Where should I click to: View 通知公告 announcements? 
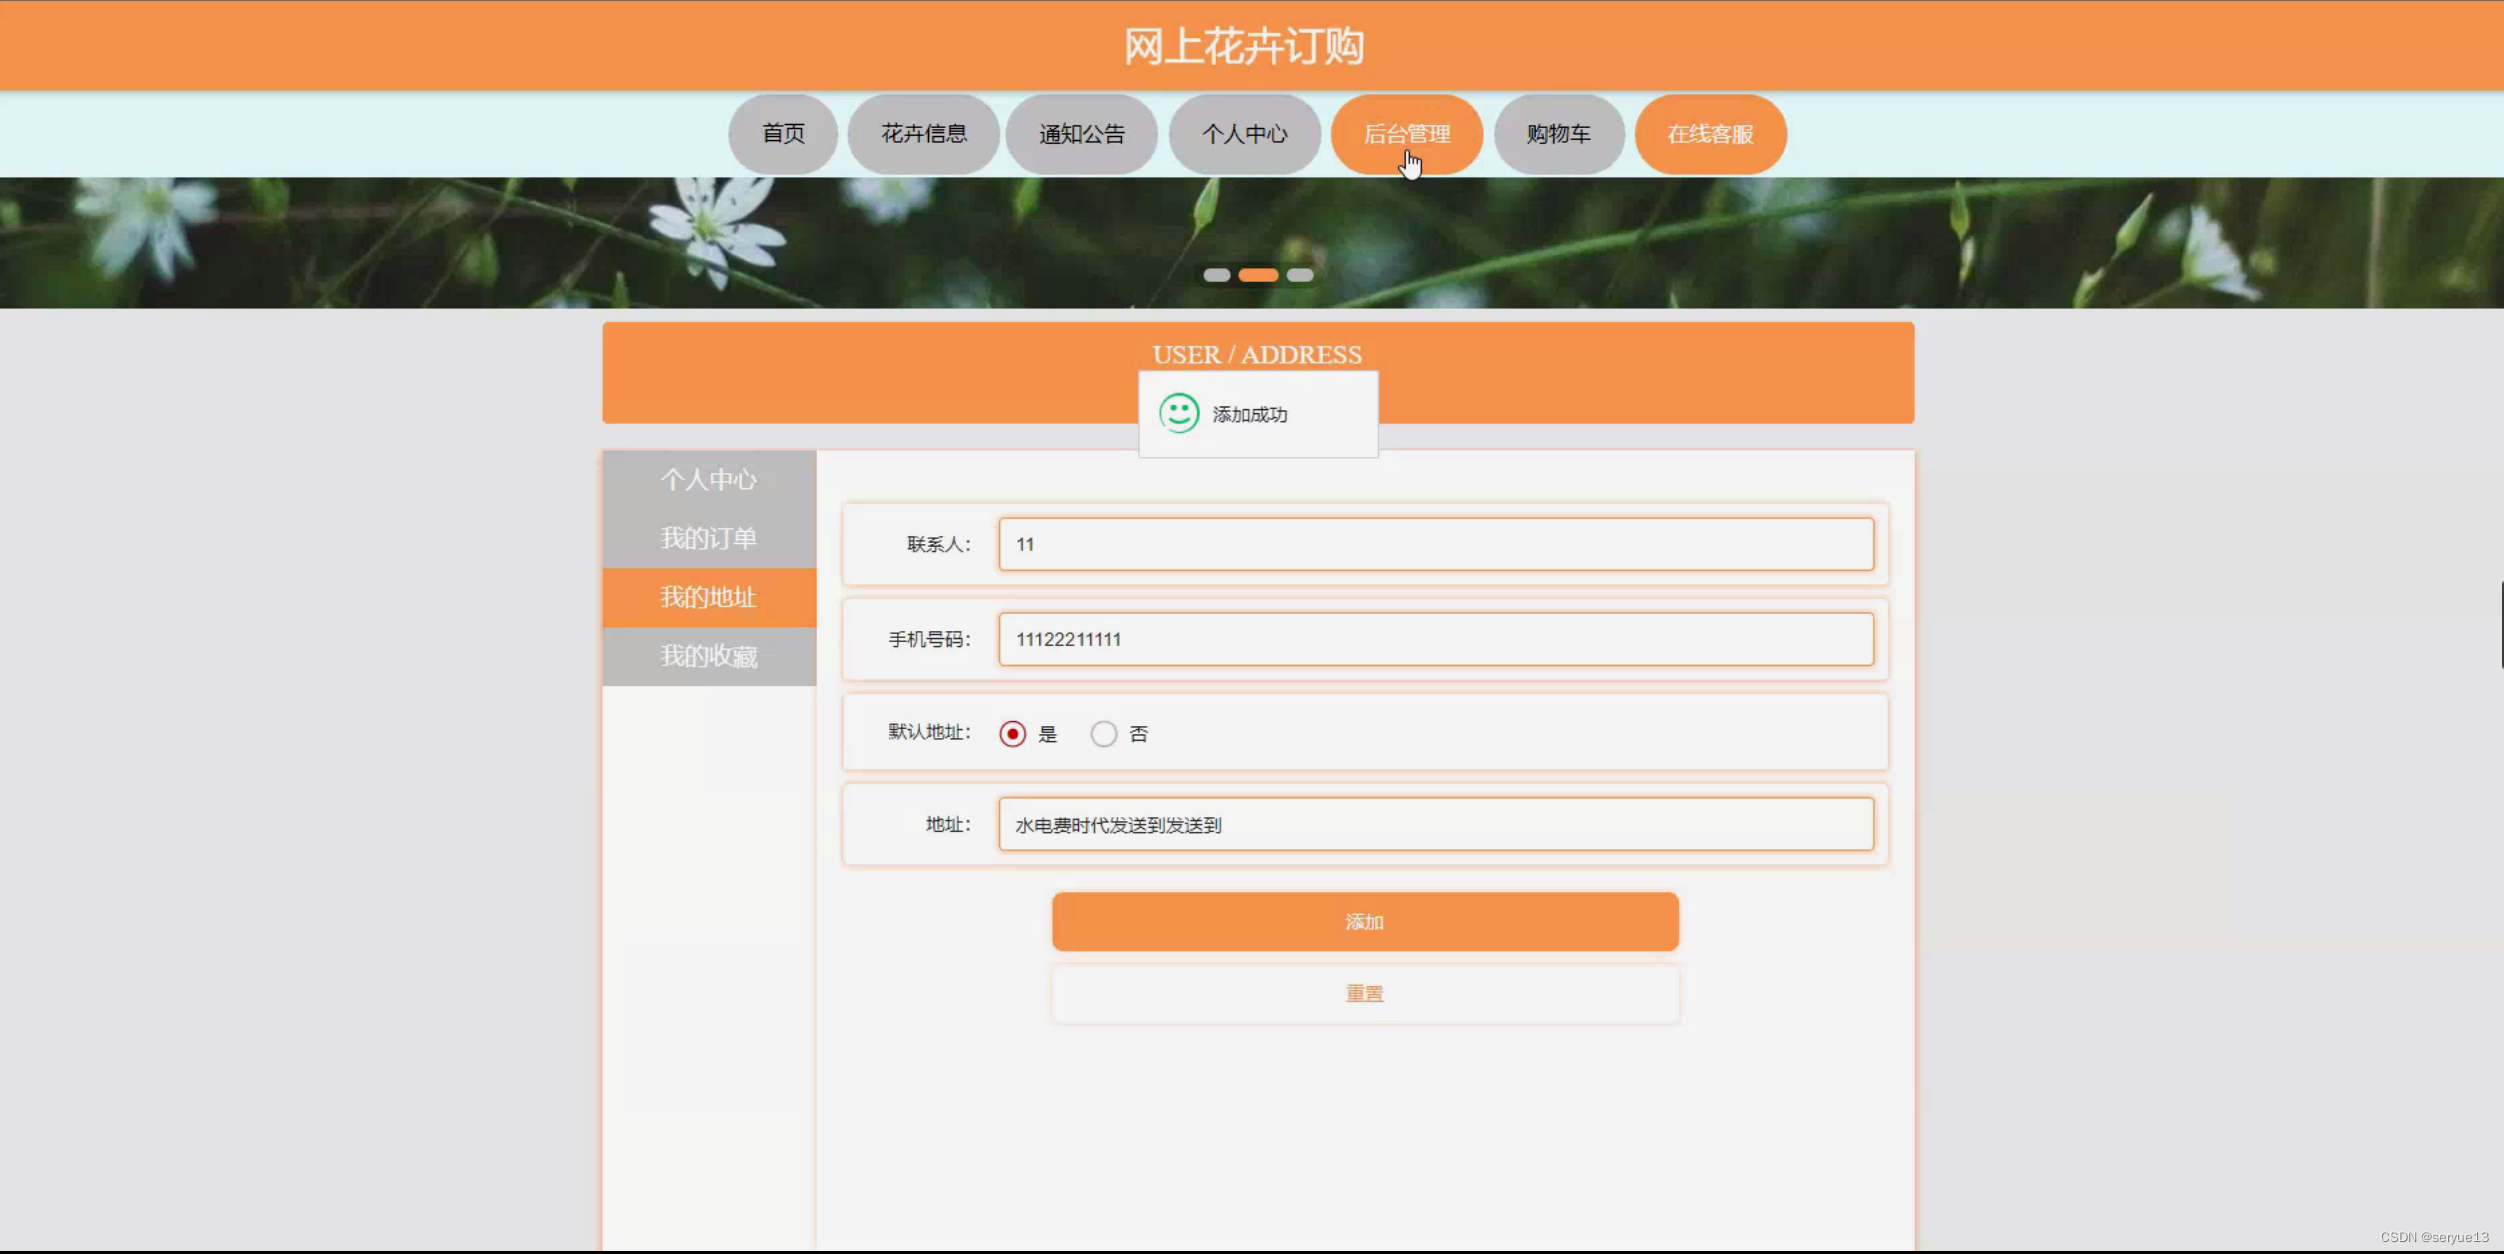point(1083,134)
